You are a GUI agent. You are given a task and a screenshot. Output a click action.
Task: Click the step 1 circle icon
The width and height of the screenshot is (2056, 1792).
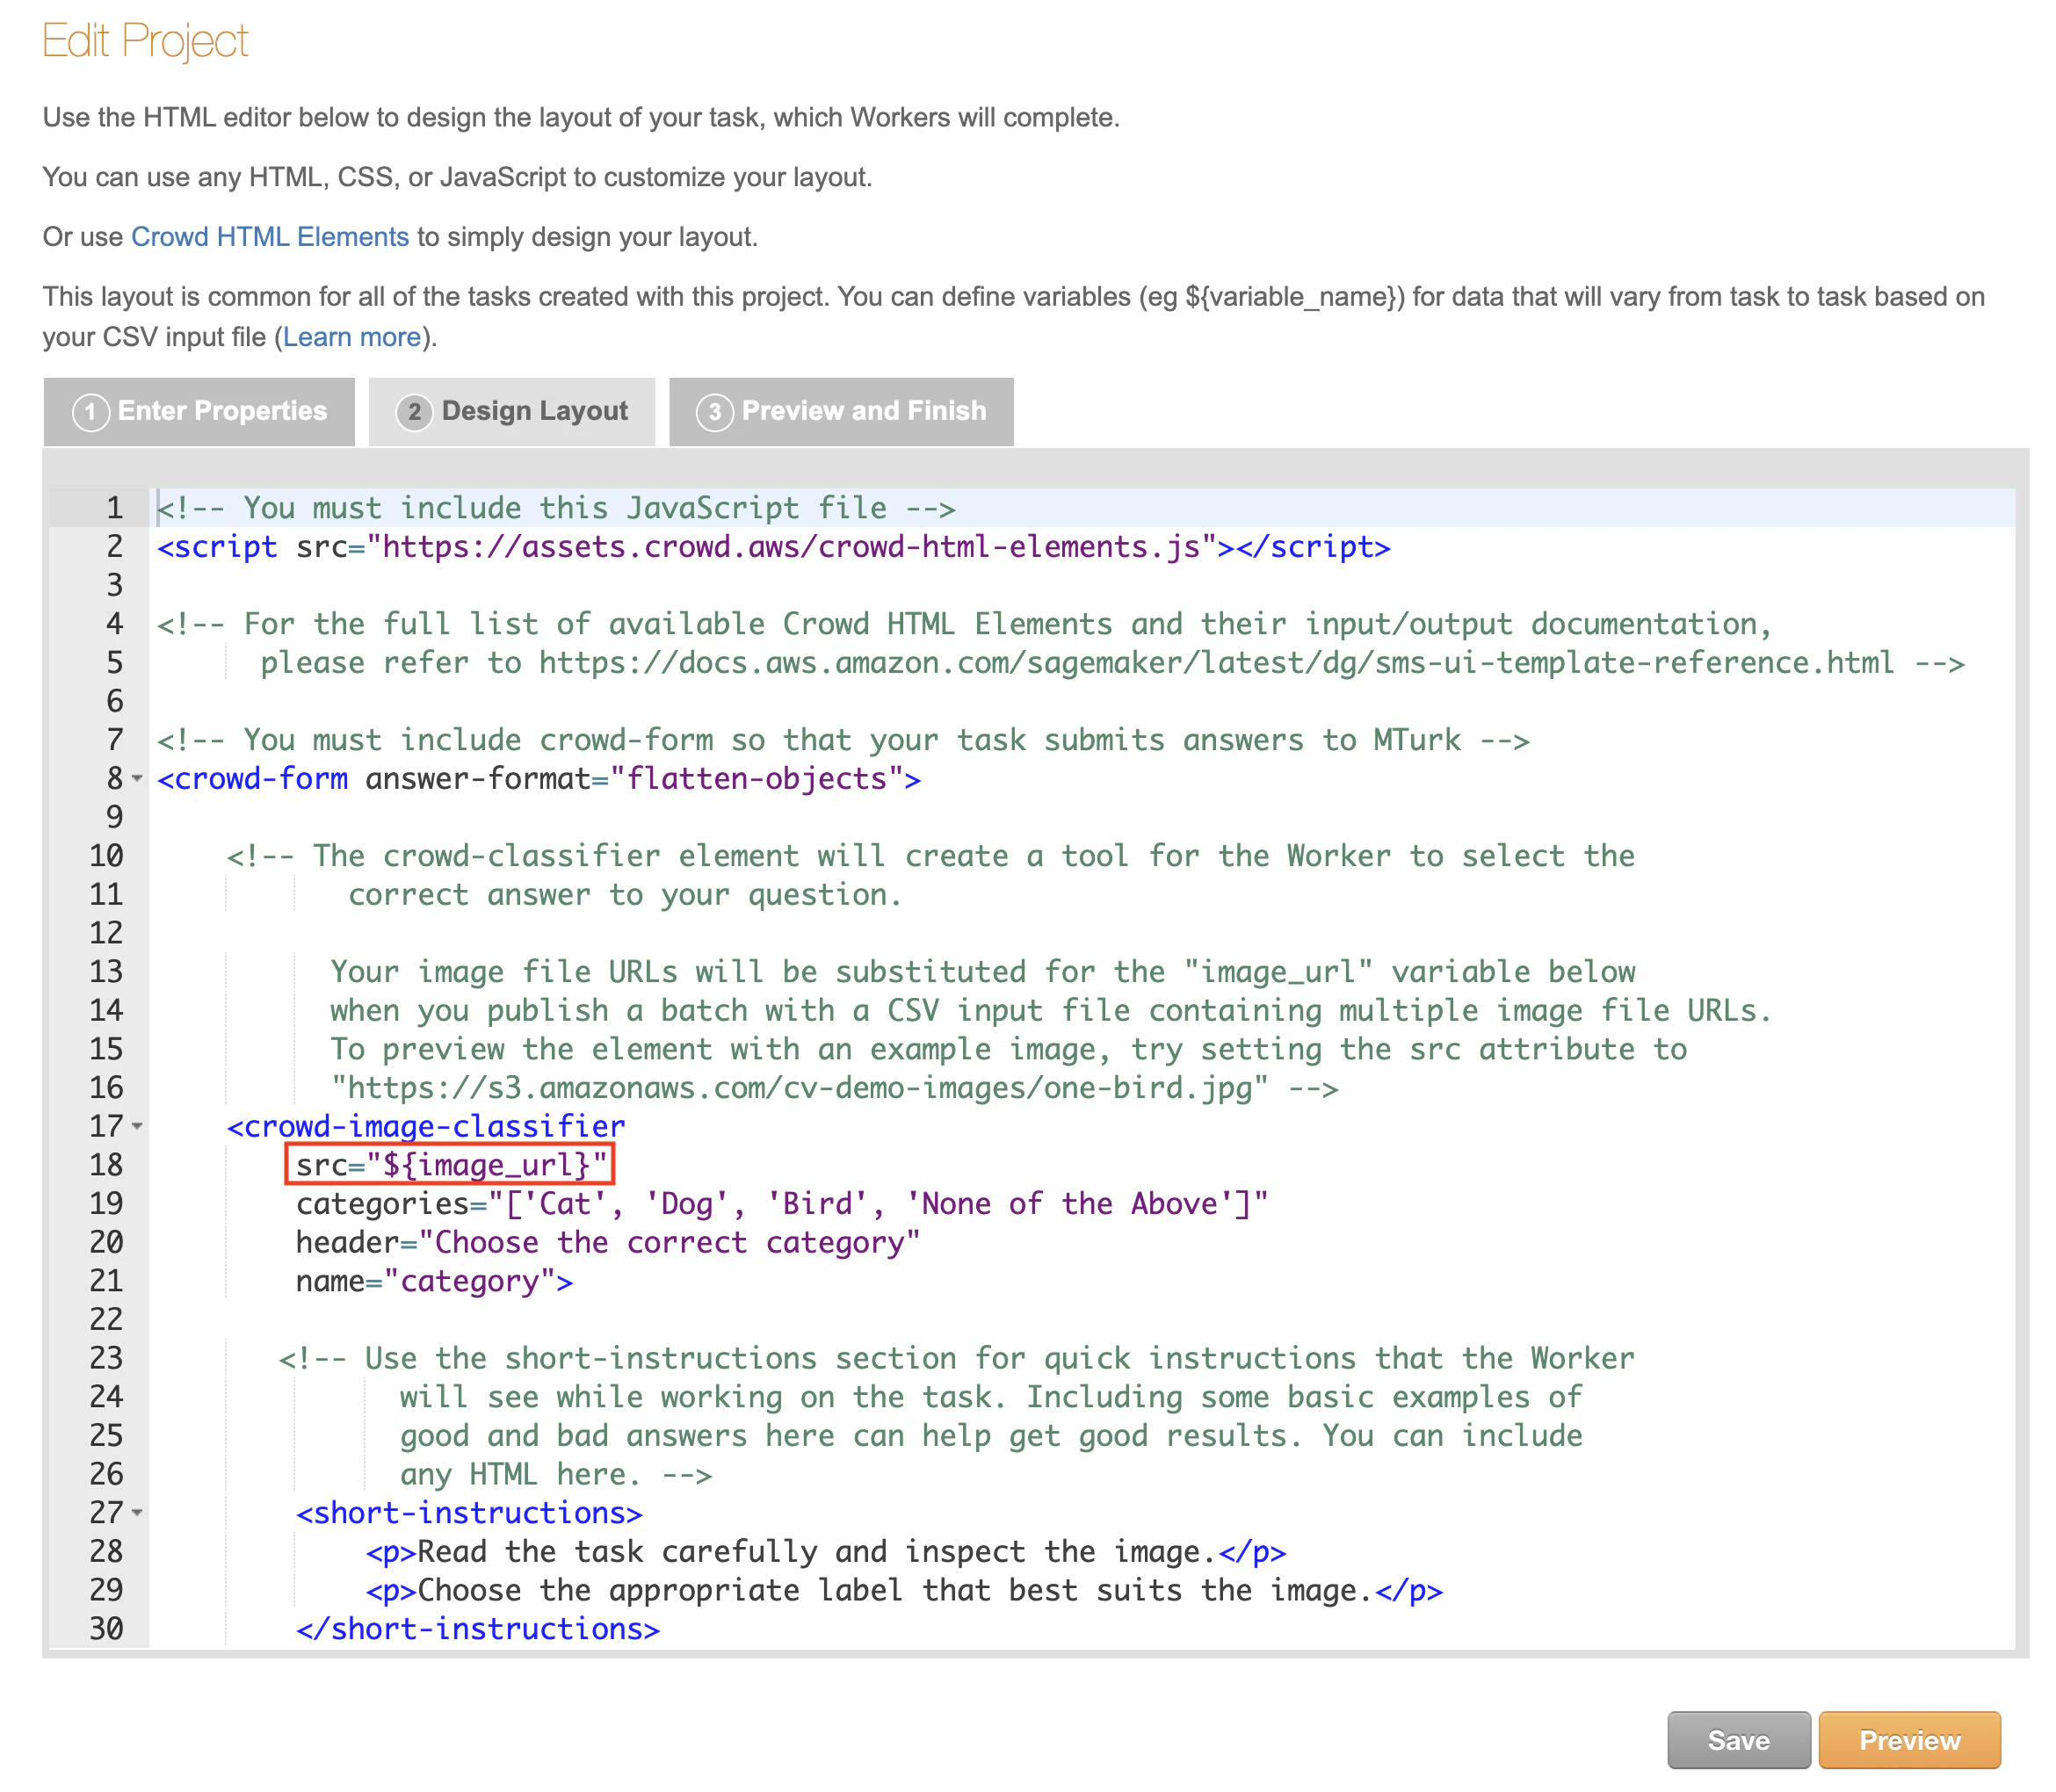(x=91, y=412)
